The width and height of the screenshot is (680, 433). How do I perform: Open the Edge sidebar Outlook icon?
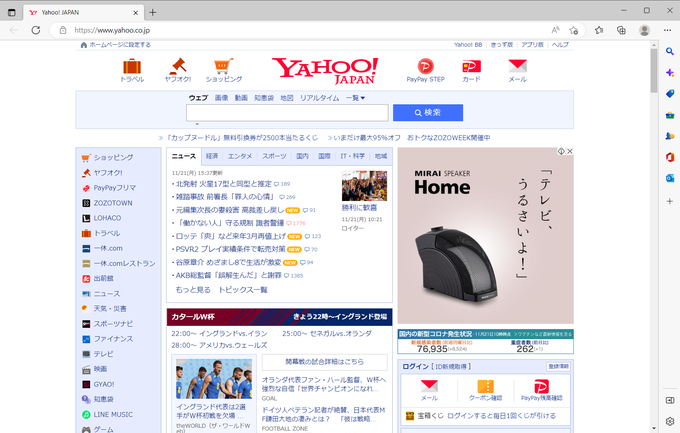coord(670,178)
